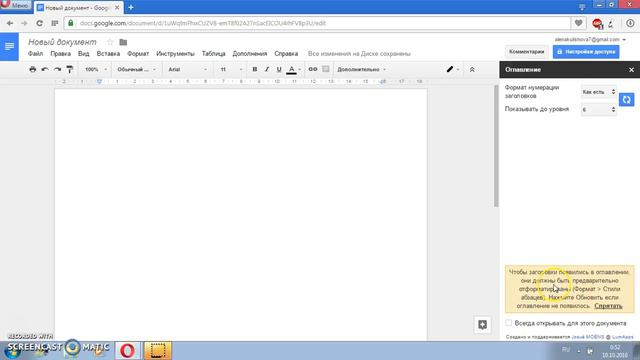Viewport: 640px width, 360px height.
Task: Open the editing mode pencil menu
Action: click(x=452, y=69)
